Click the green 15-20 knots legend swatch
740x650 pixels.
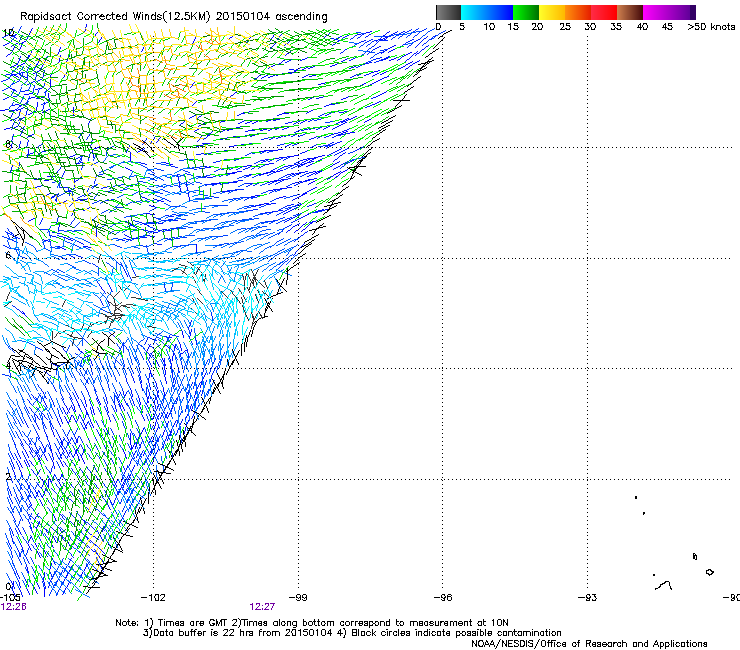pyautogui.click(x=526, y=12)
